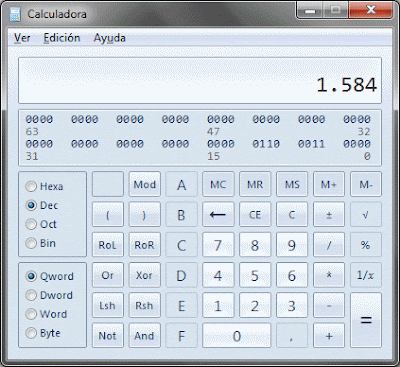Click the open parenthesis key
The height and width of the screenshot is (367, 400).
108,214
